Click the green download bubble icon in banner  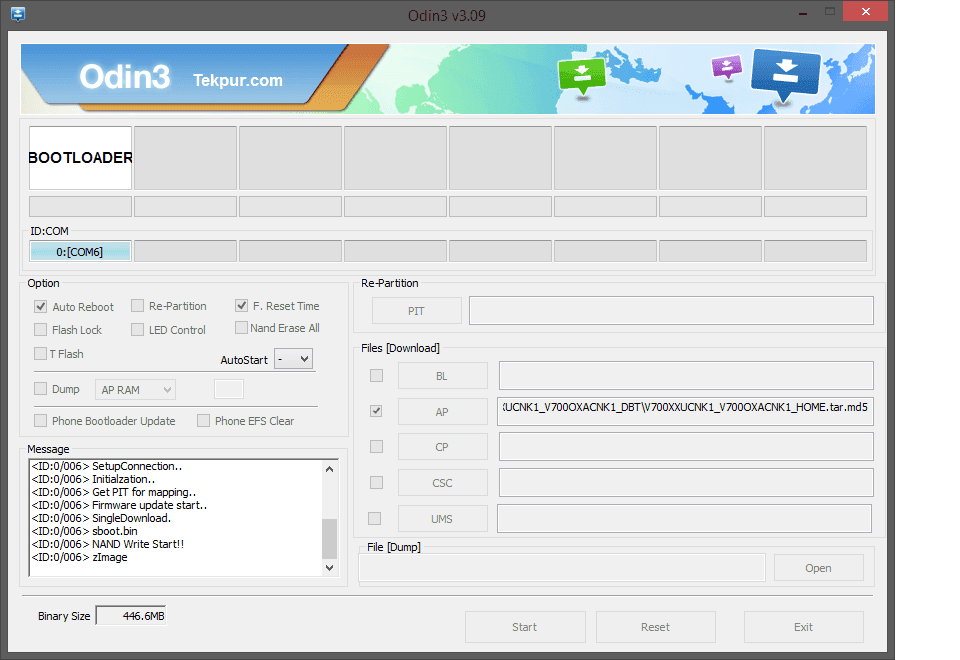pos(582,77)
